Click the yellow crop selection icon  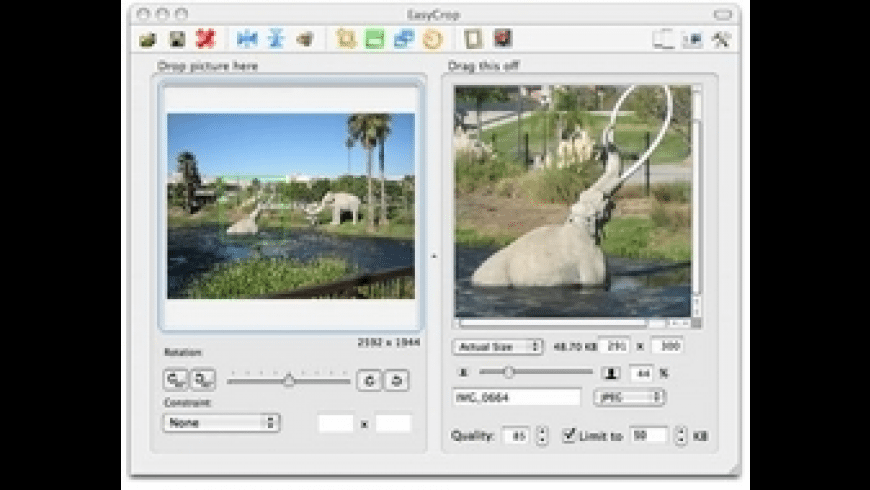[347, 39]
